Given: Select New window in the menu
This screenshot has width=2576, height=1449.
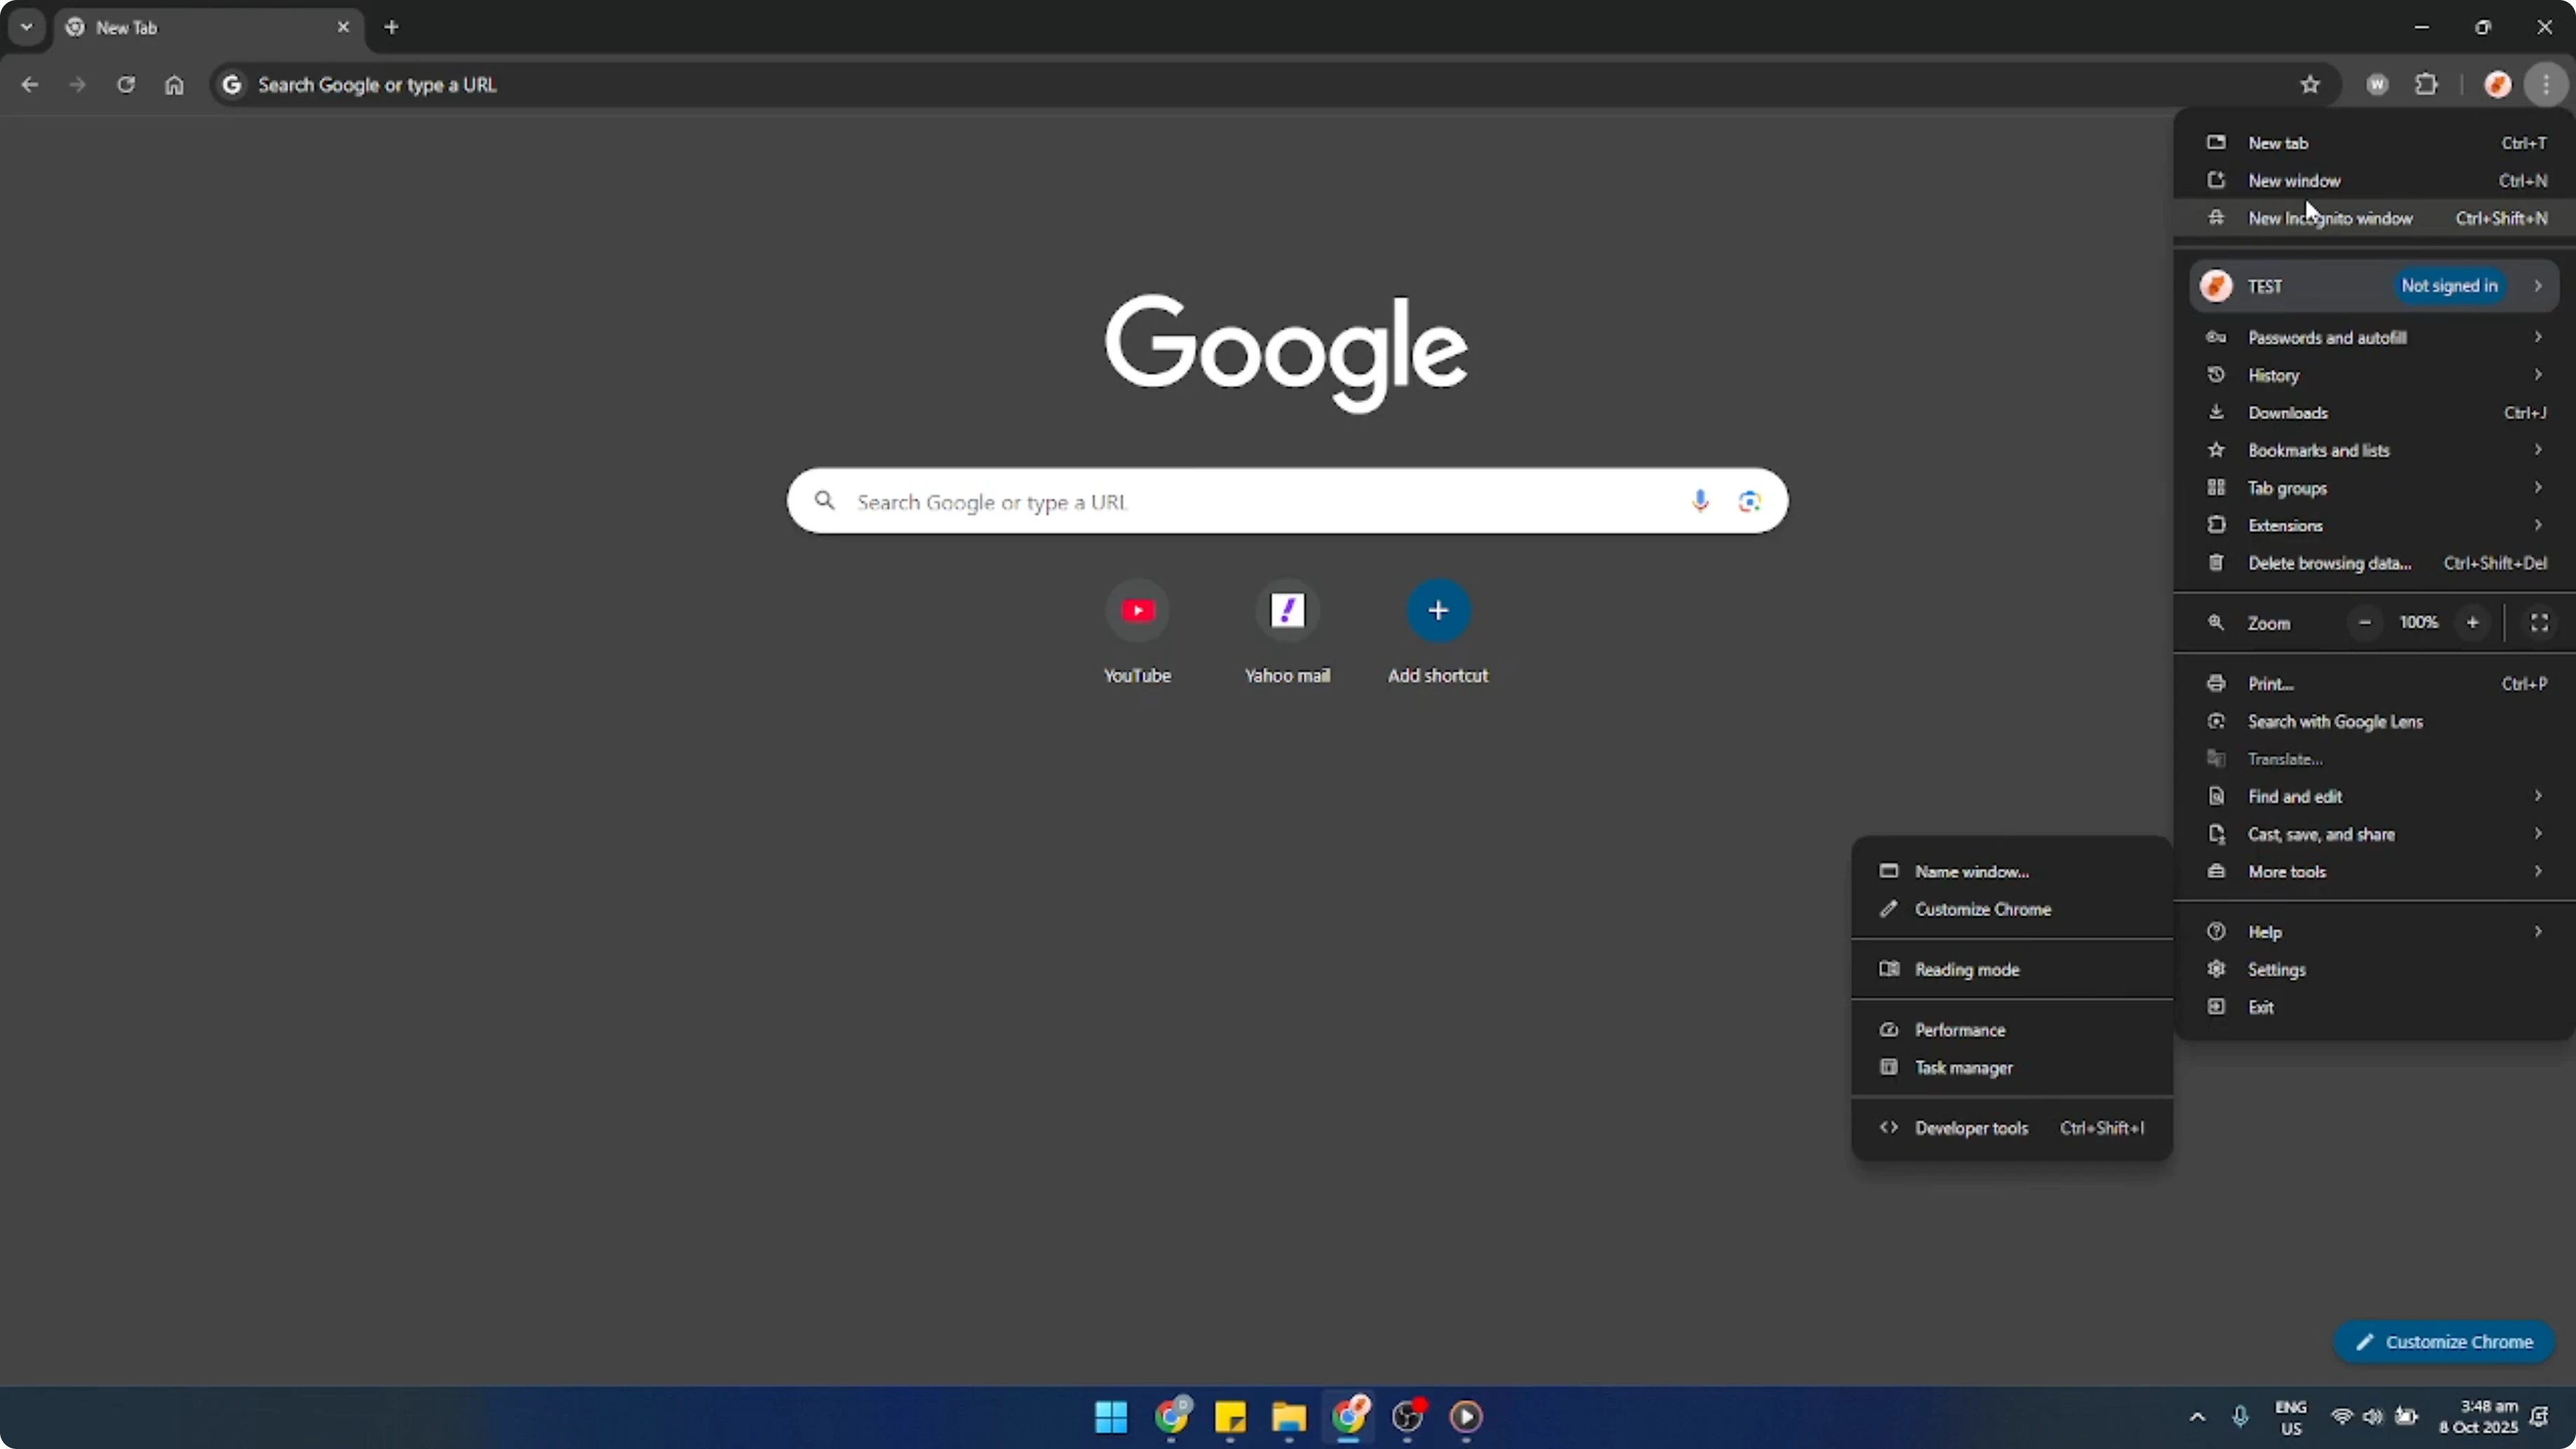Looking at the screenshot, I should pos(2374,181).
